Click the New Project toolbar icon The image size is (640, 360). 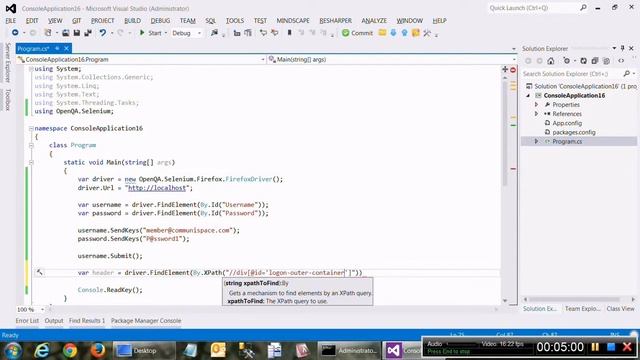click(48, 33)
